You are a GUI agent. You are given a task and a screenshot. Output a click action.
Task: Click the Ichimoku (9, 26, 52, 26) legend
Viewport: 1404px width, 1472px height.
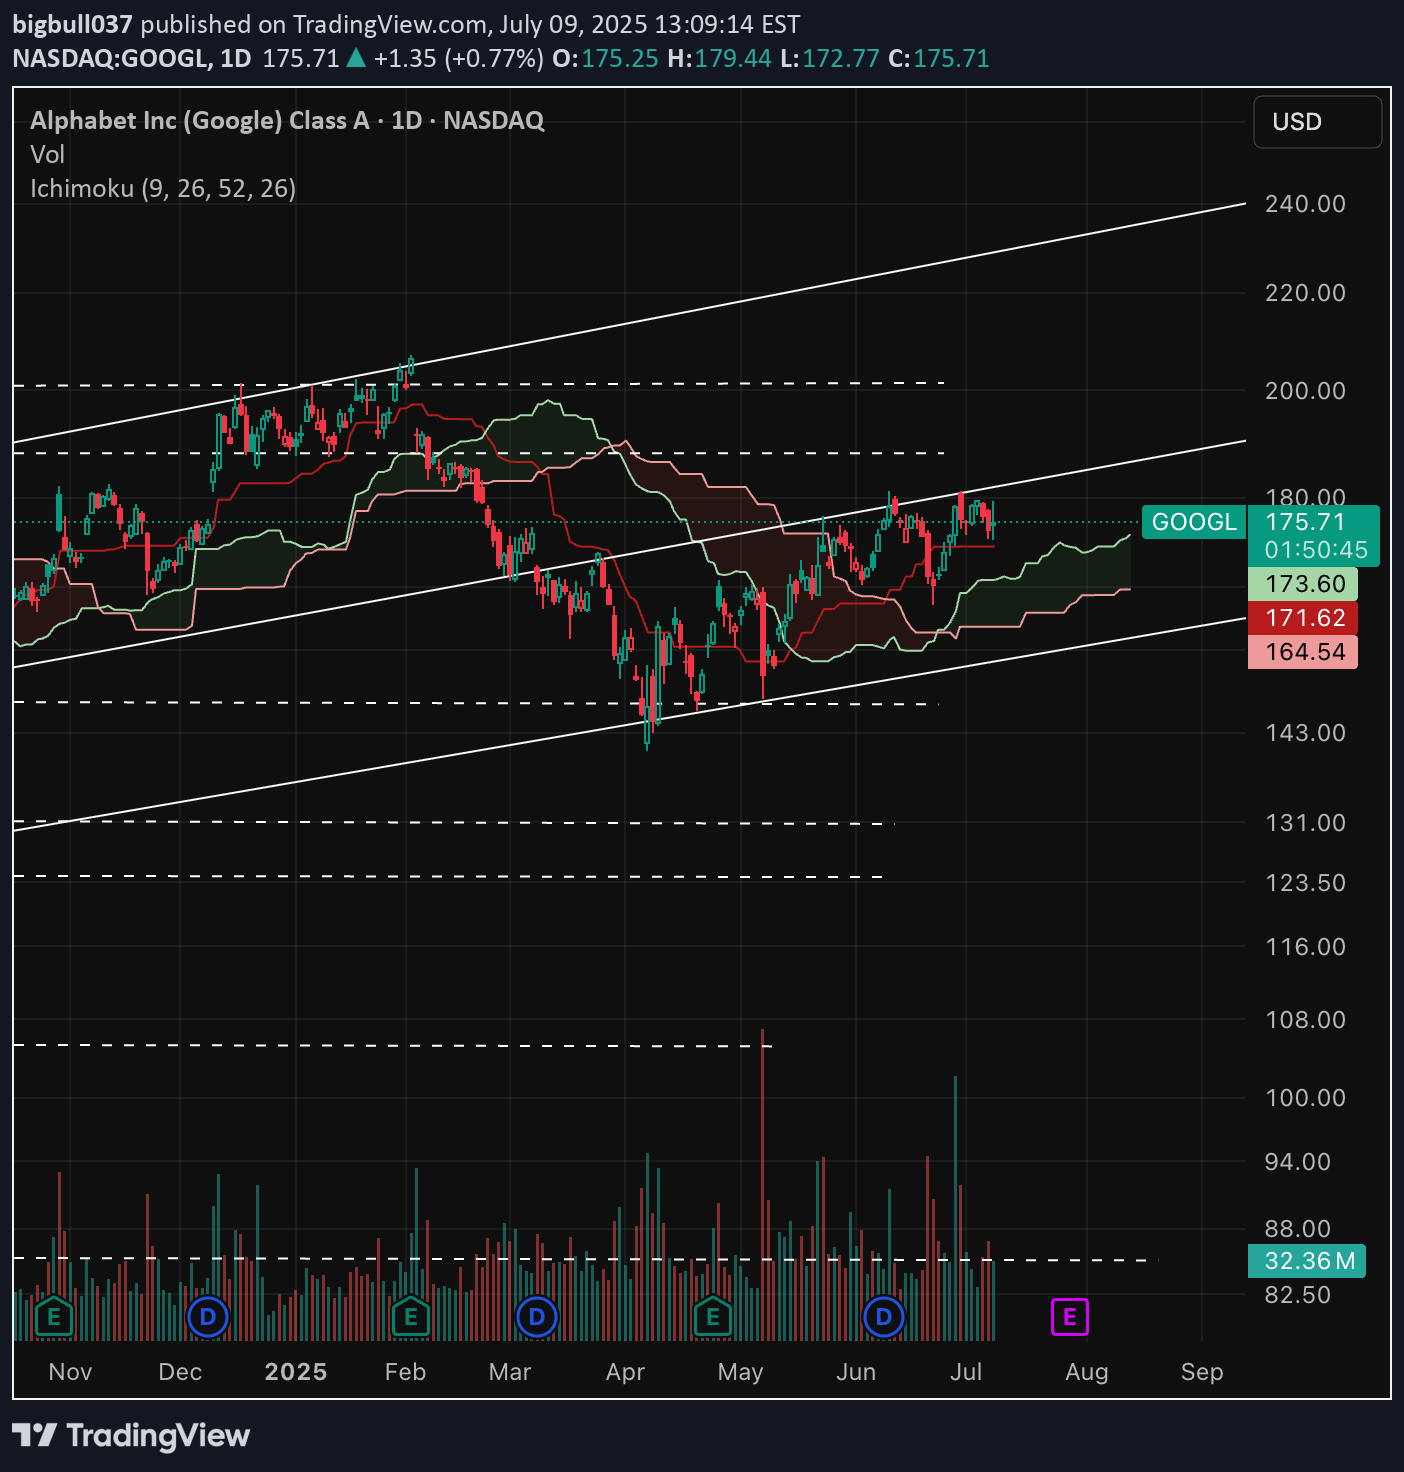coord(163,188)
